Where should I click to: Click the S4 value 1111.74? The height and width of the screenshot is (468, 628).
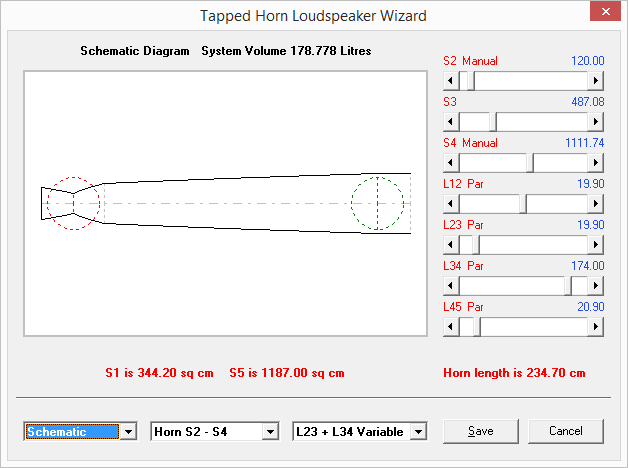[584, 143]
